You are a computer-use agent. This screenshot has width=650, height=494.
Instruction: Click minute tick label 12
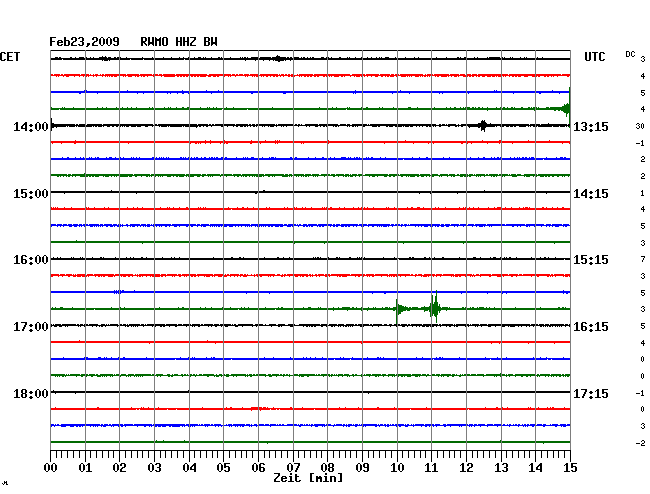(x=466, y=468)
